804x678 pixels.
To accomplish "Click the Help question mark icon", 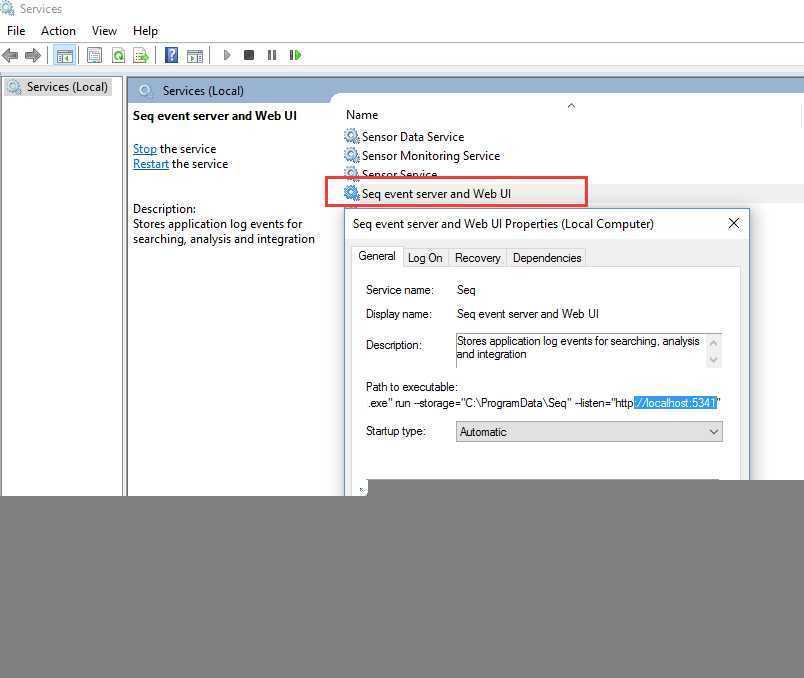I will [x=171, y=55].
